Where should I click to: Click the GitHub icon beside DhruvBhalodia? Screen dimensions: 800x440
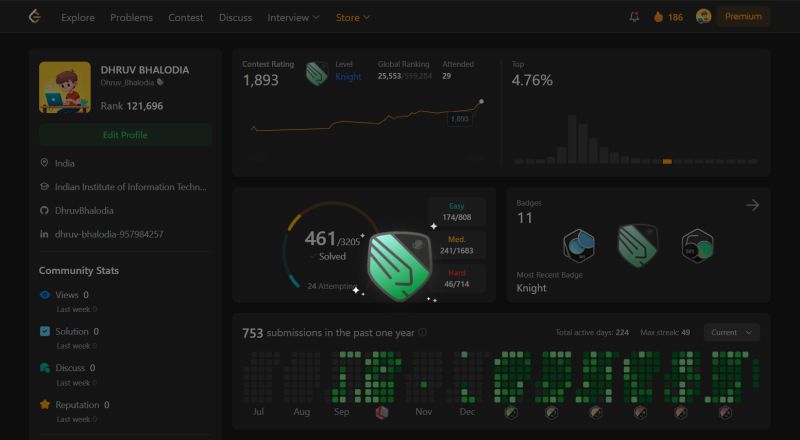[x=44, y=210]
